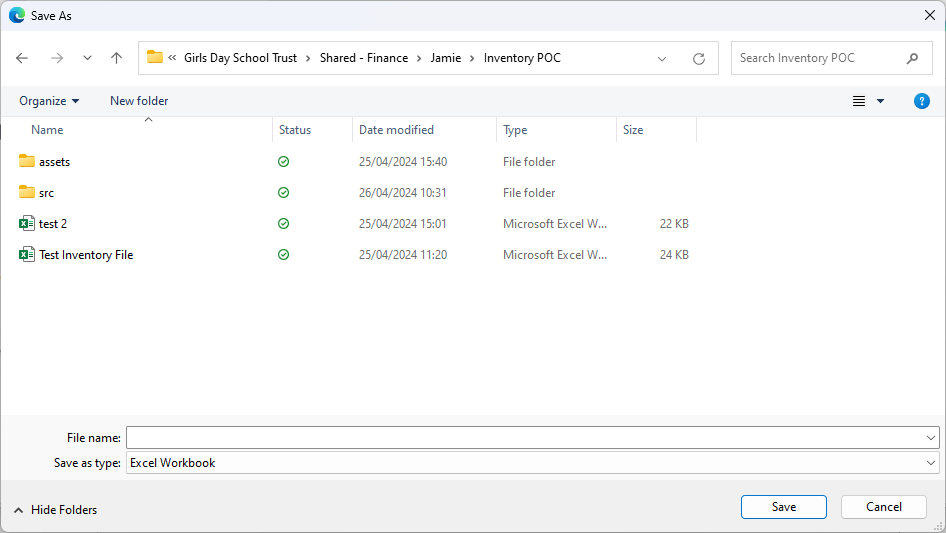Open the Help question mark icon
The height and width of the screenshot is (533, 946).
pyautogui.click(x=922, y=101)
